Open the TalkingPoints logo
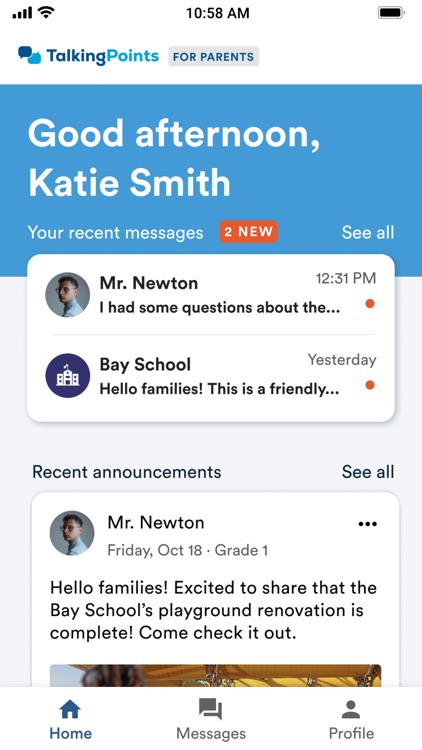The image size is (422, 750). tap(89, 56)
